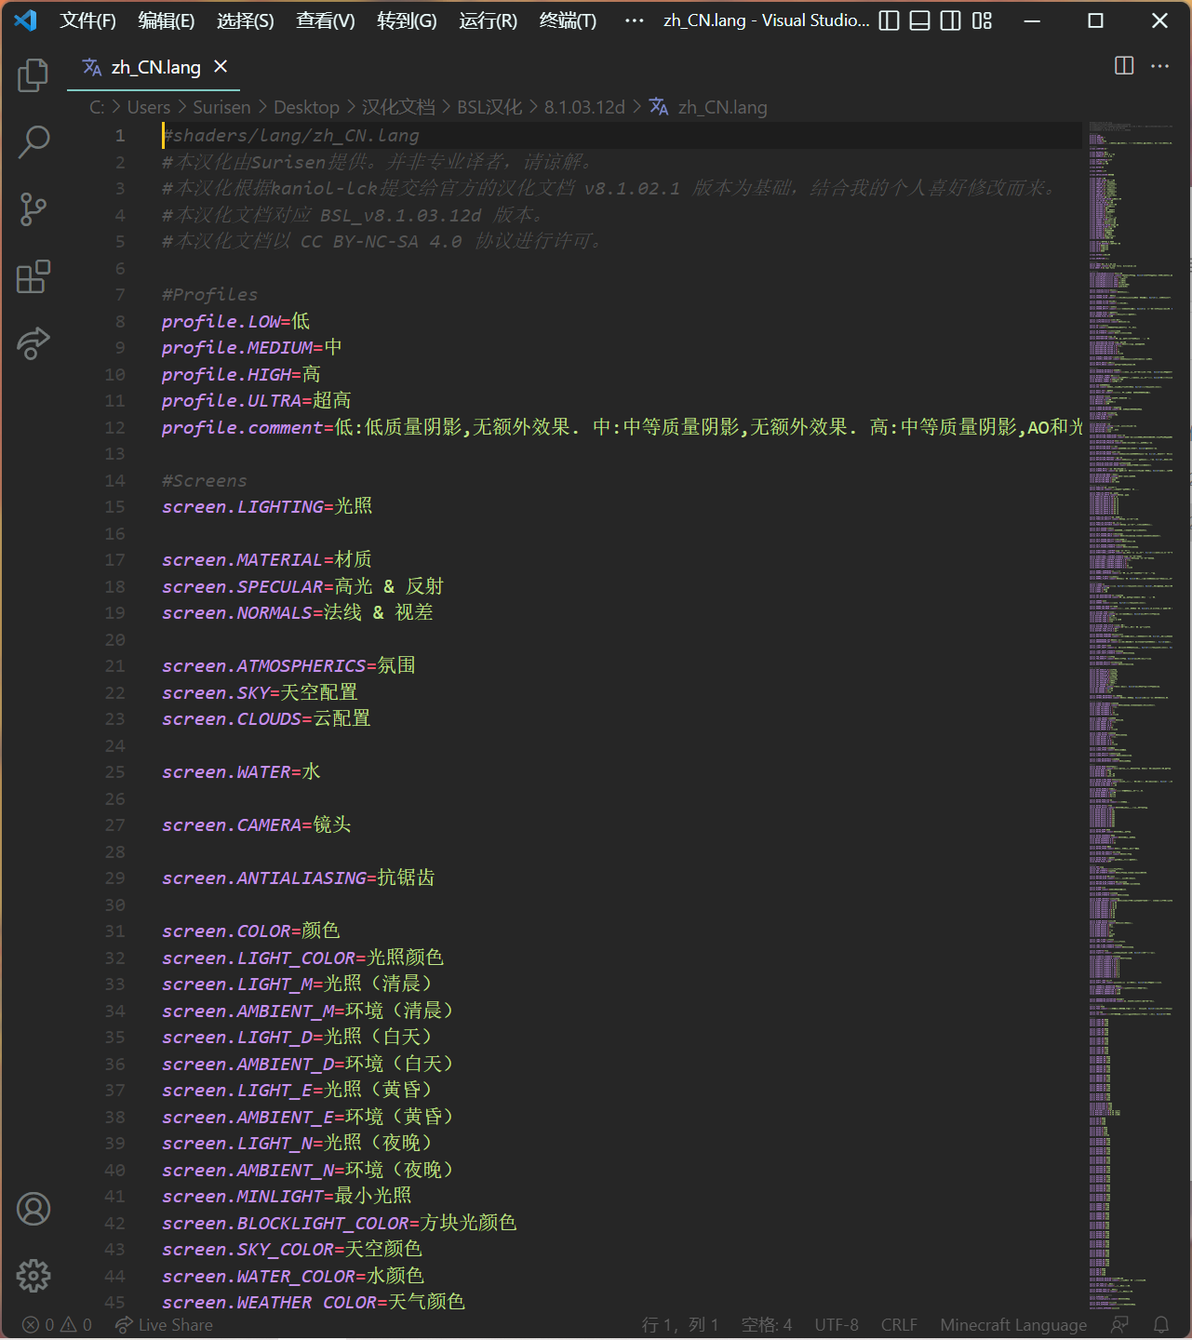The image size is (1192, 1340).
Task: Split the editor to the right
Action: (1124, 66)
